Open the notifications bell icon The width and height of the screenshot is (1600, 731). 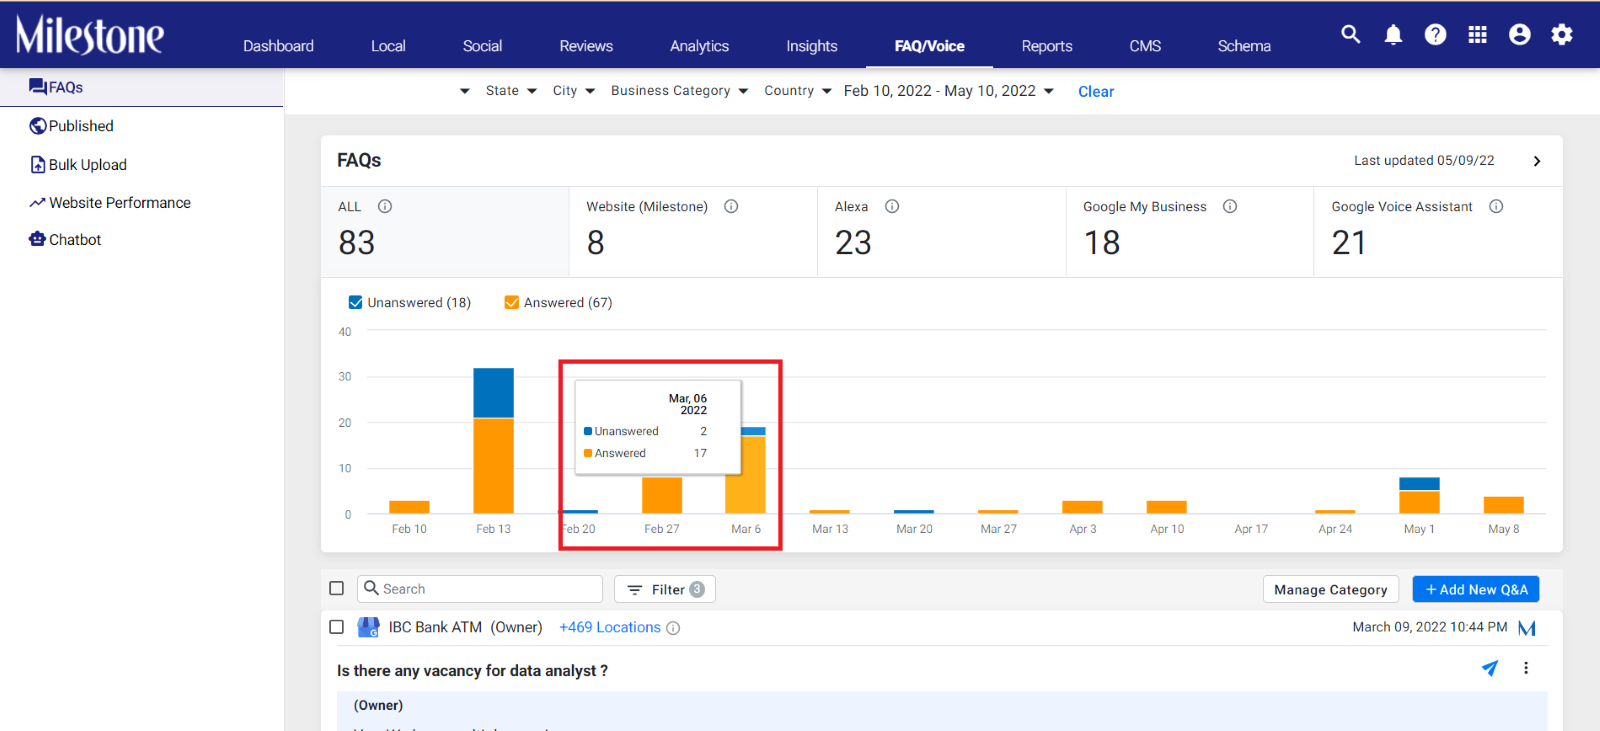point(1393,35)
